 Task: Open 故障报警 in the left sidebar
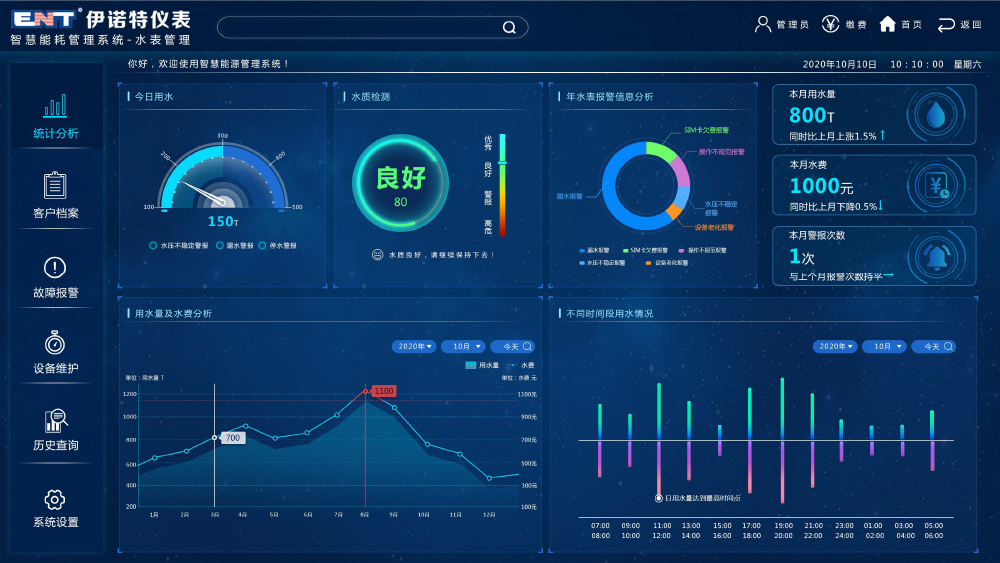[x=55, y=277]
